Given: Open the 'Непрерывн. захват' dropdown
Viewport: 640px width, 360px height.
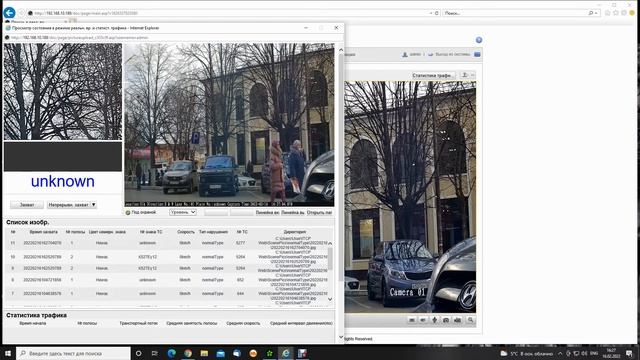Looking at the screenshot, I should [72, 205].
